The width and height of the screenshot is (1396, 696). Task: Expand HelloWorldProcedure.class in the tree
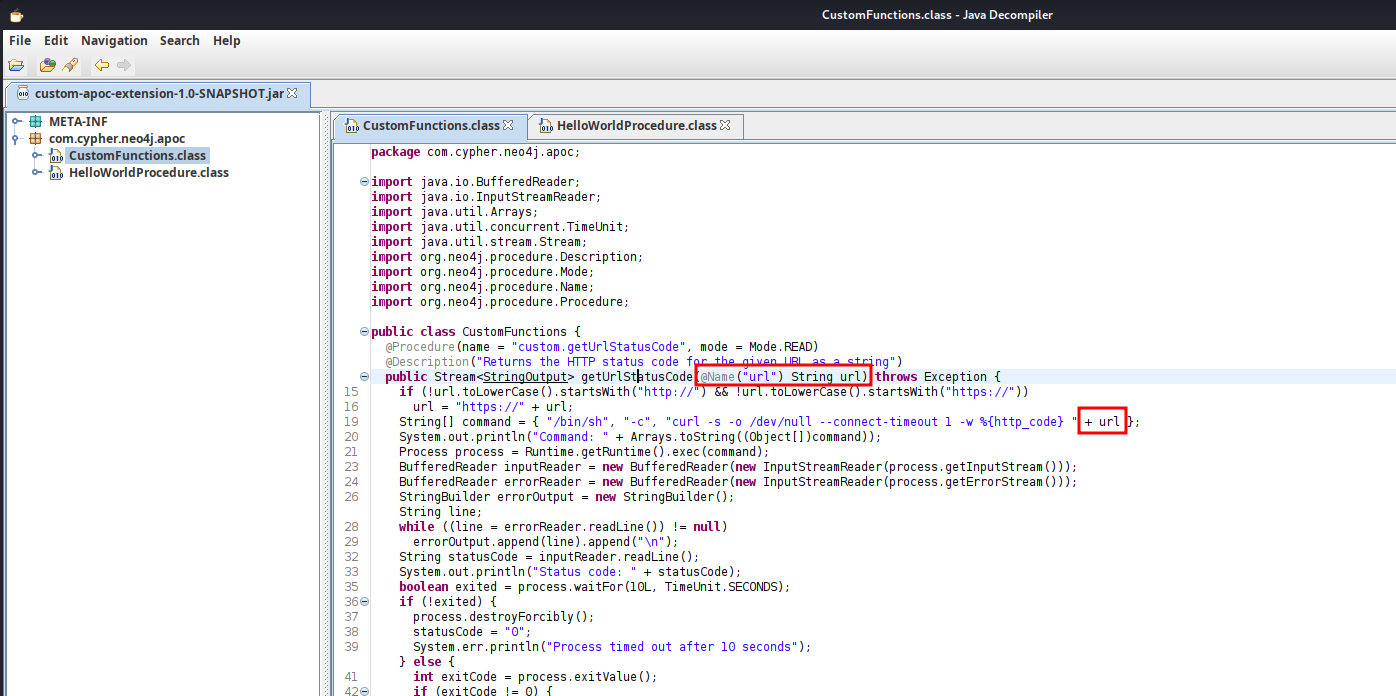click(x=37, y=173)
